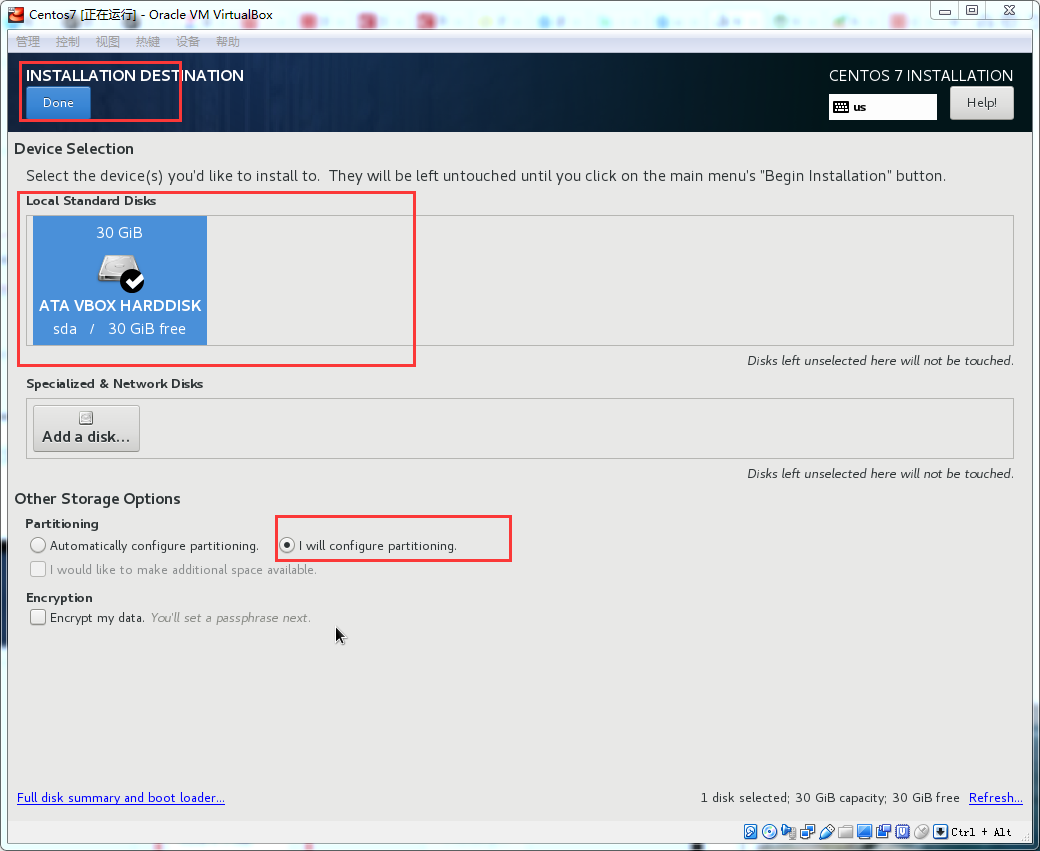Click the mouse integration status icon

pos(921,832)
